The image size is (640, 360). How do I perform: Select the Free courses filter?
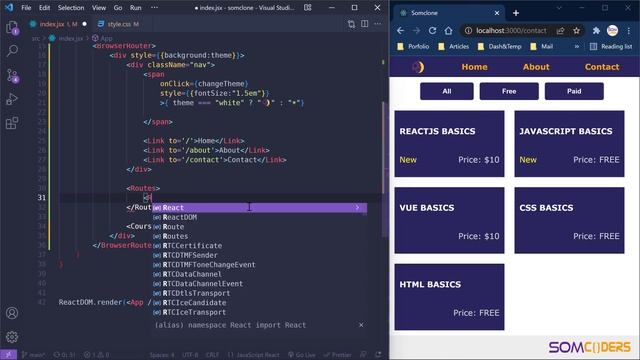pyautogui.click(x=509, y=91)
